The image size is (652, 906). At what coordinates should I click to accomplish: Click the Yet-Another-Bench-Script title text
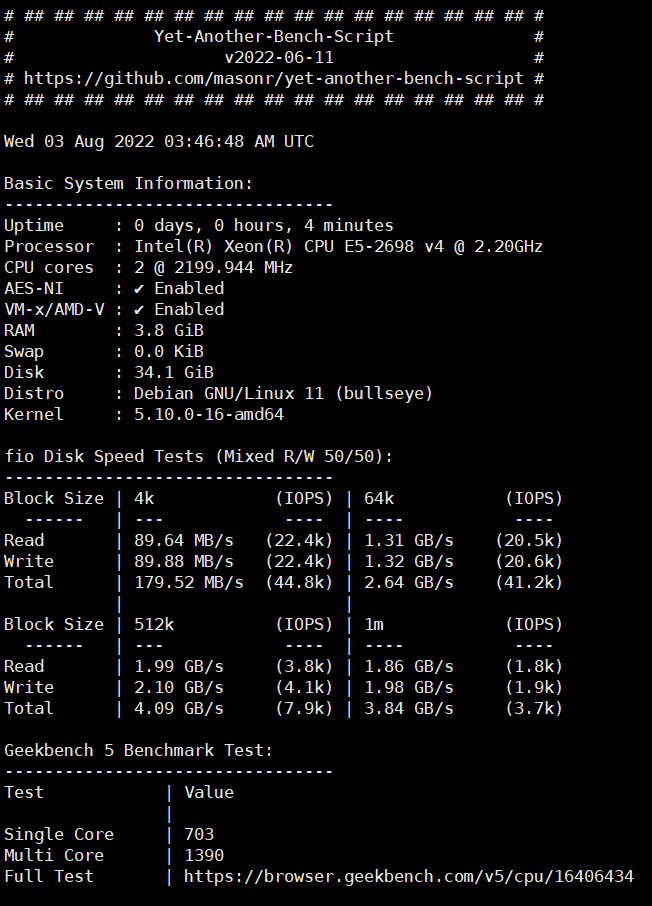(x=273, y=36)
